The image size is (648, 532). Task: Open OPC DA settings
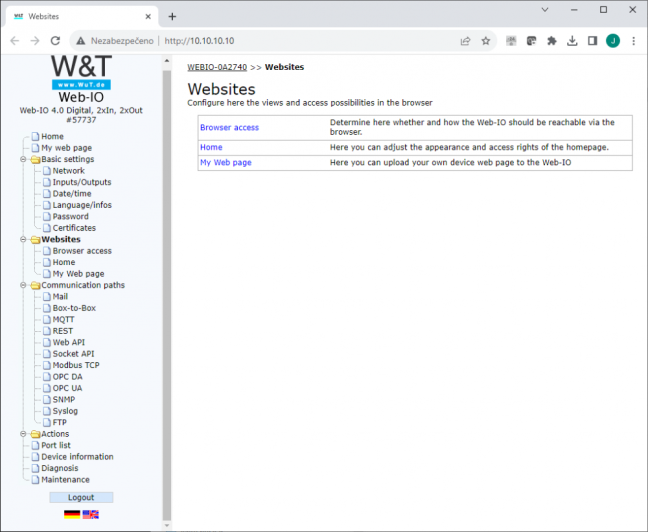click(68, 377)
